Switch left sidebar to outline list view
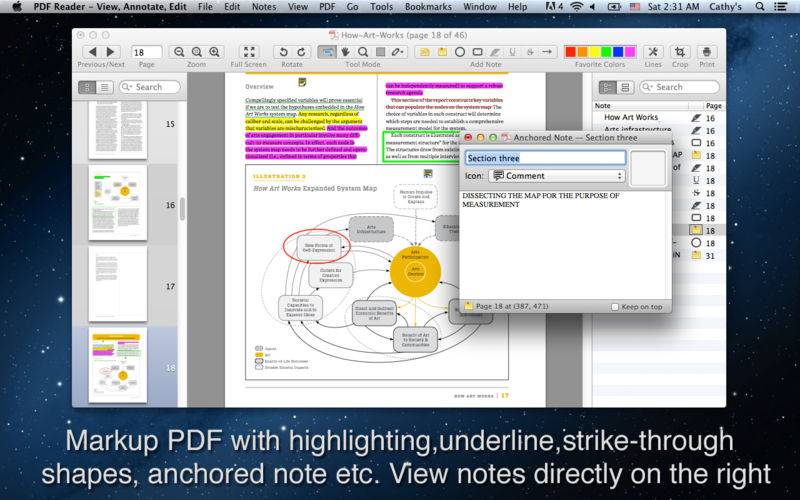The height and width of the screenshot is (500, 800). tap(105, 87)
